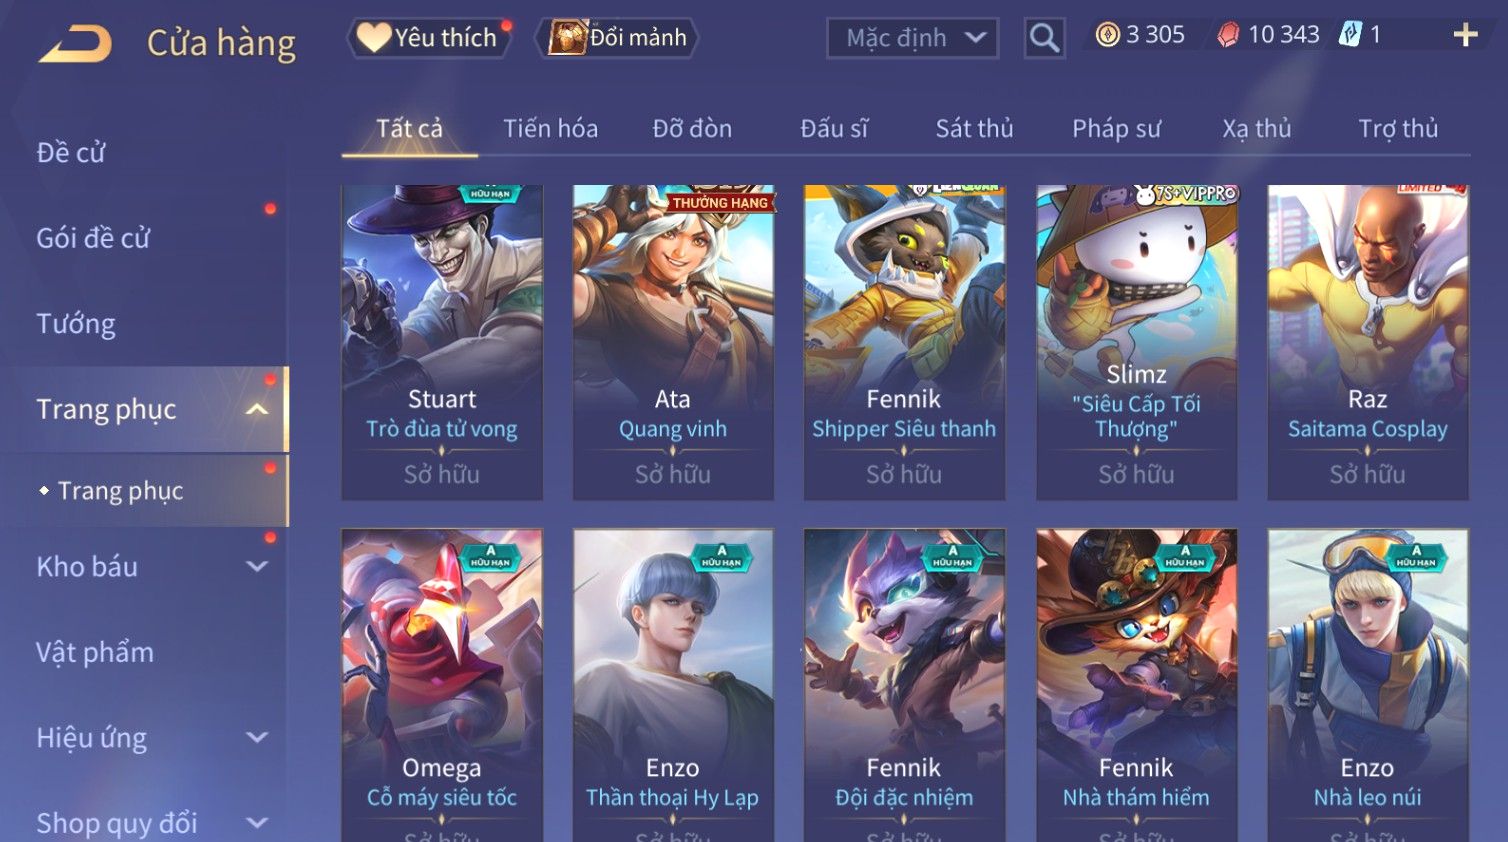Viewport: 1508px width, 842px height.
Task: Switch to the Pháp sư tab
Action: (x=1116, y=129)
